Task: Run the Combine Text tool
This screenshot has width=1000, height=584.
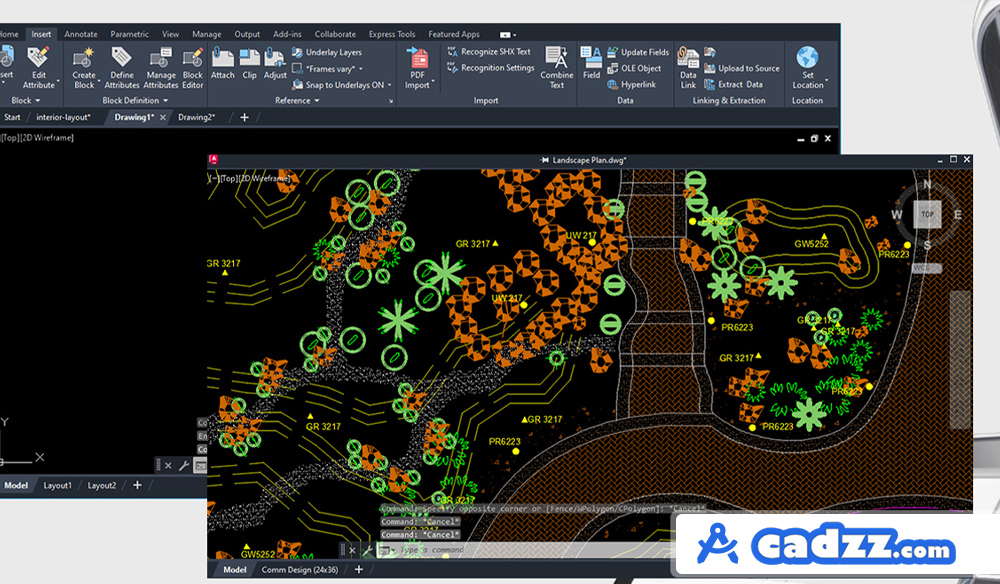Action: click(x=557, y=68)
